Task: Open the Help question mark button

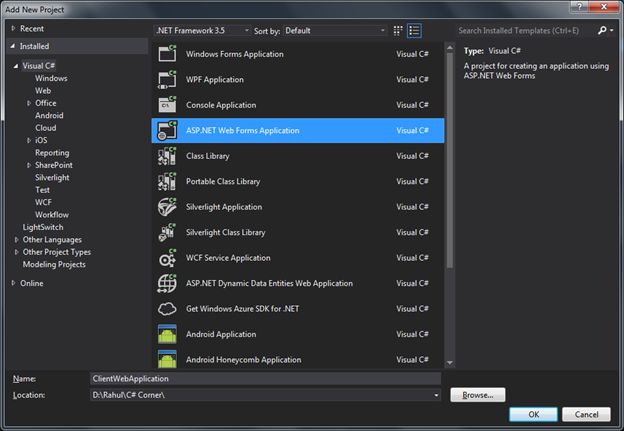Action: (579, 6)
